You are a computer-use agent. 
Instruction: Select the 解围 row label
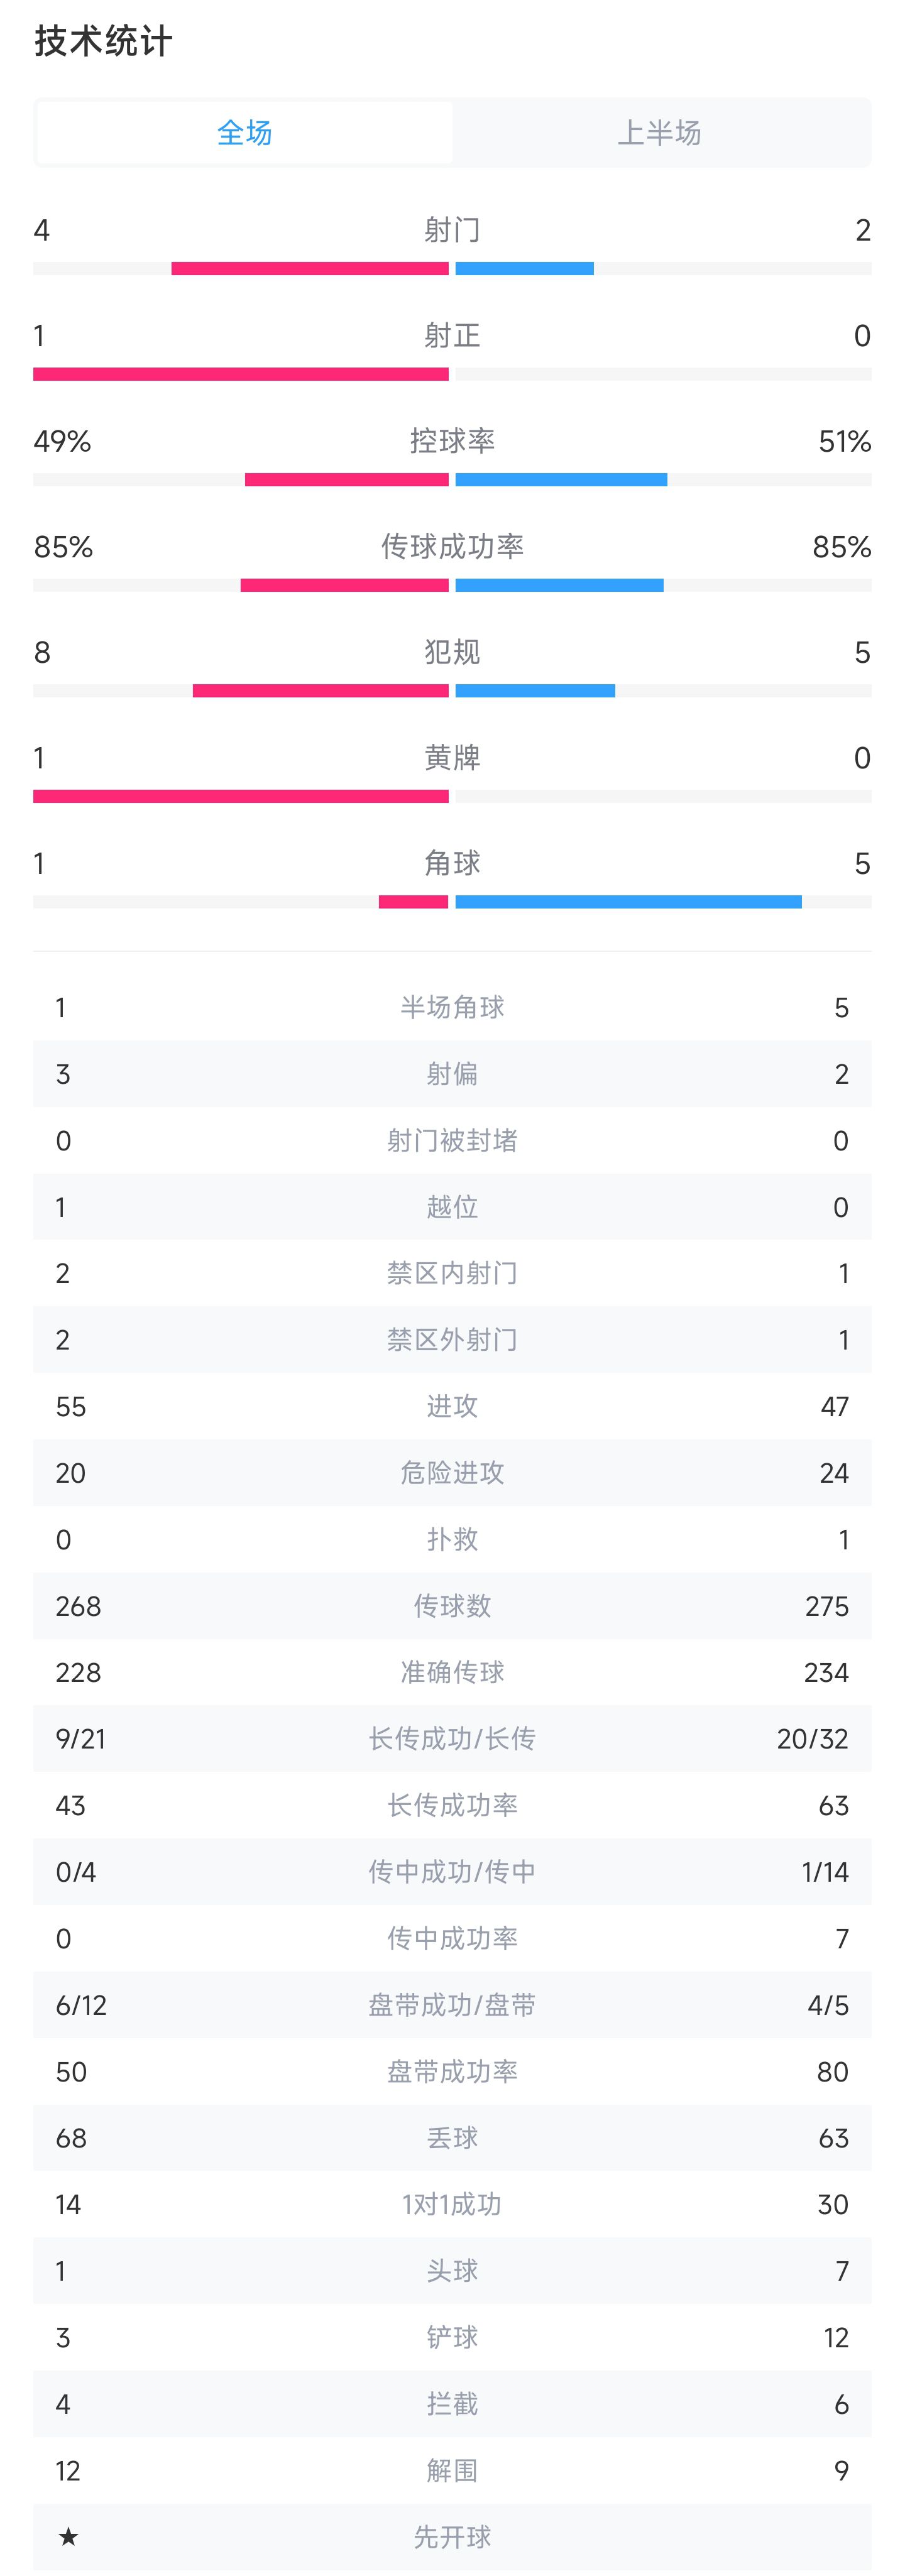coord(452,2471)
